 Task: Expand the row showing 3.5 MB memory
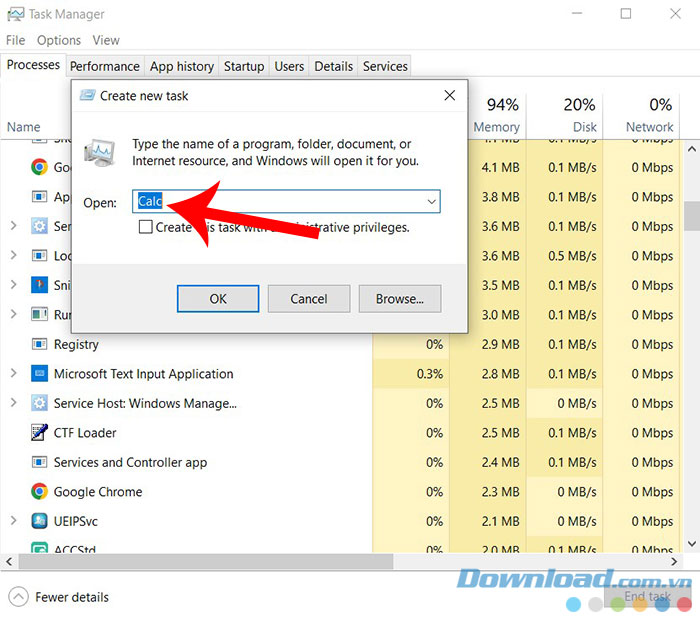point(13,285)
